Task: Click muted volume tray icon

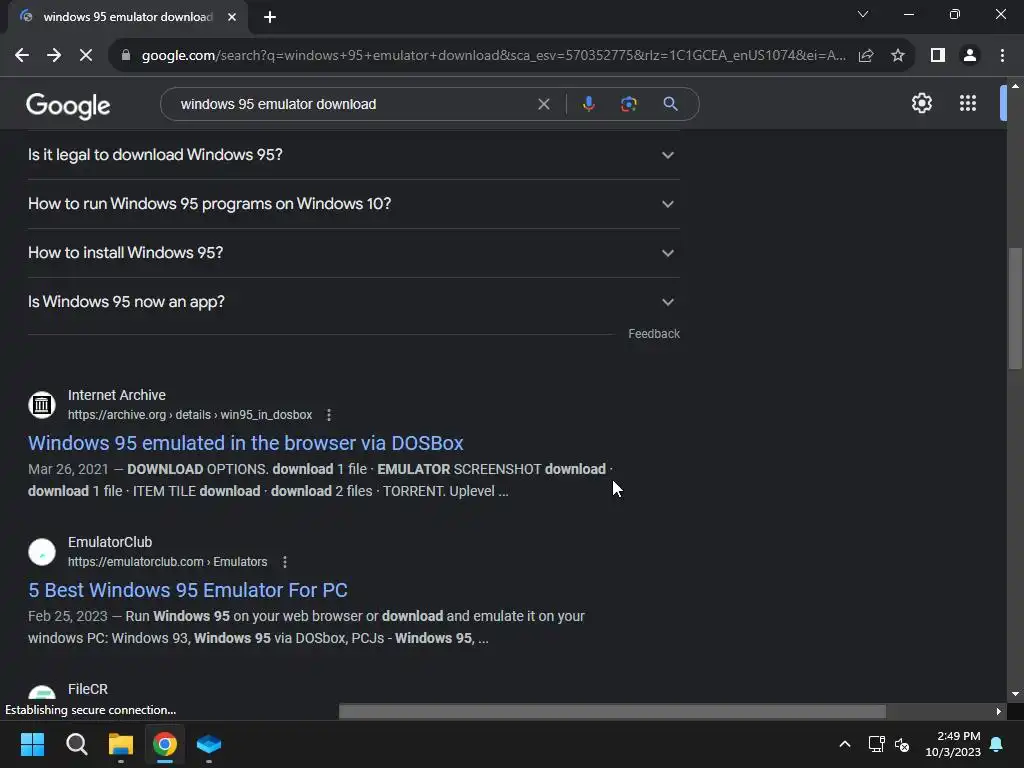Action: pos(902,744)
